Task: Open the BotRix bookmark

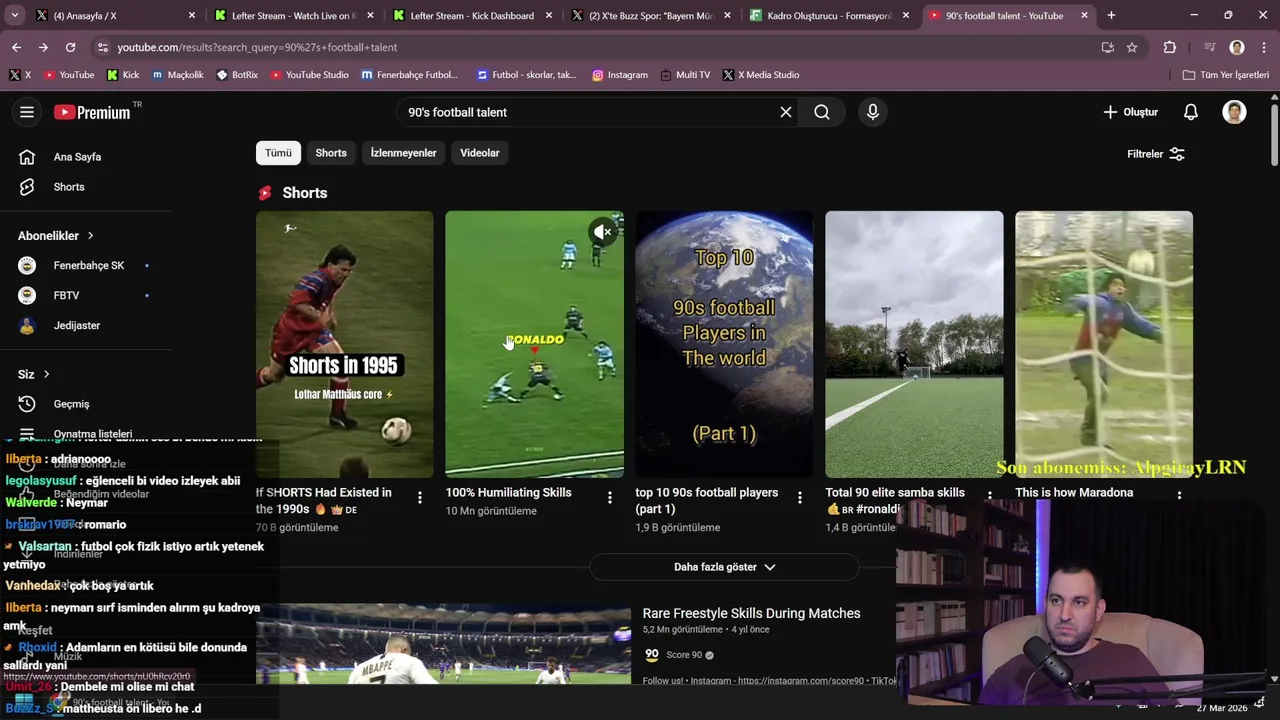Action: 237,75
